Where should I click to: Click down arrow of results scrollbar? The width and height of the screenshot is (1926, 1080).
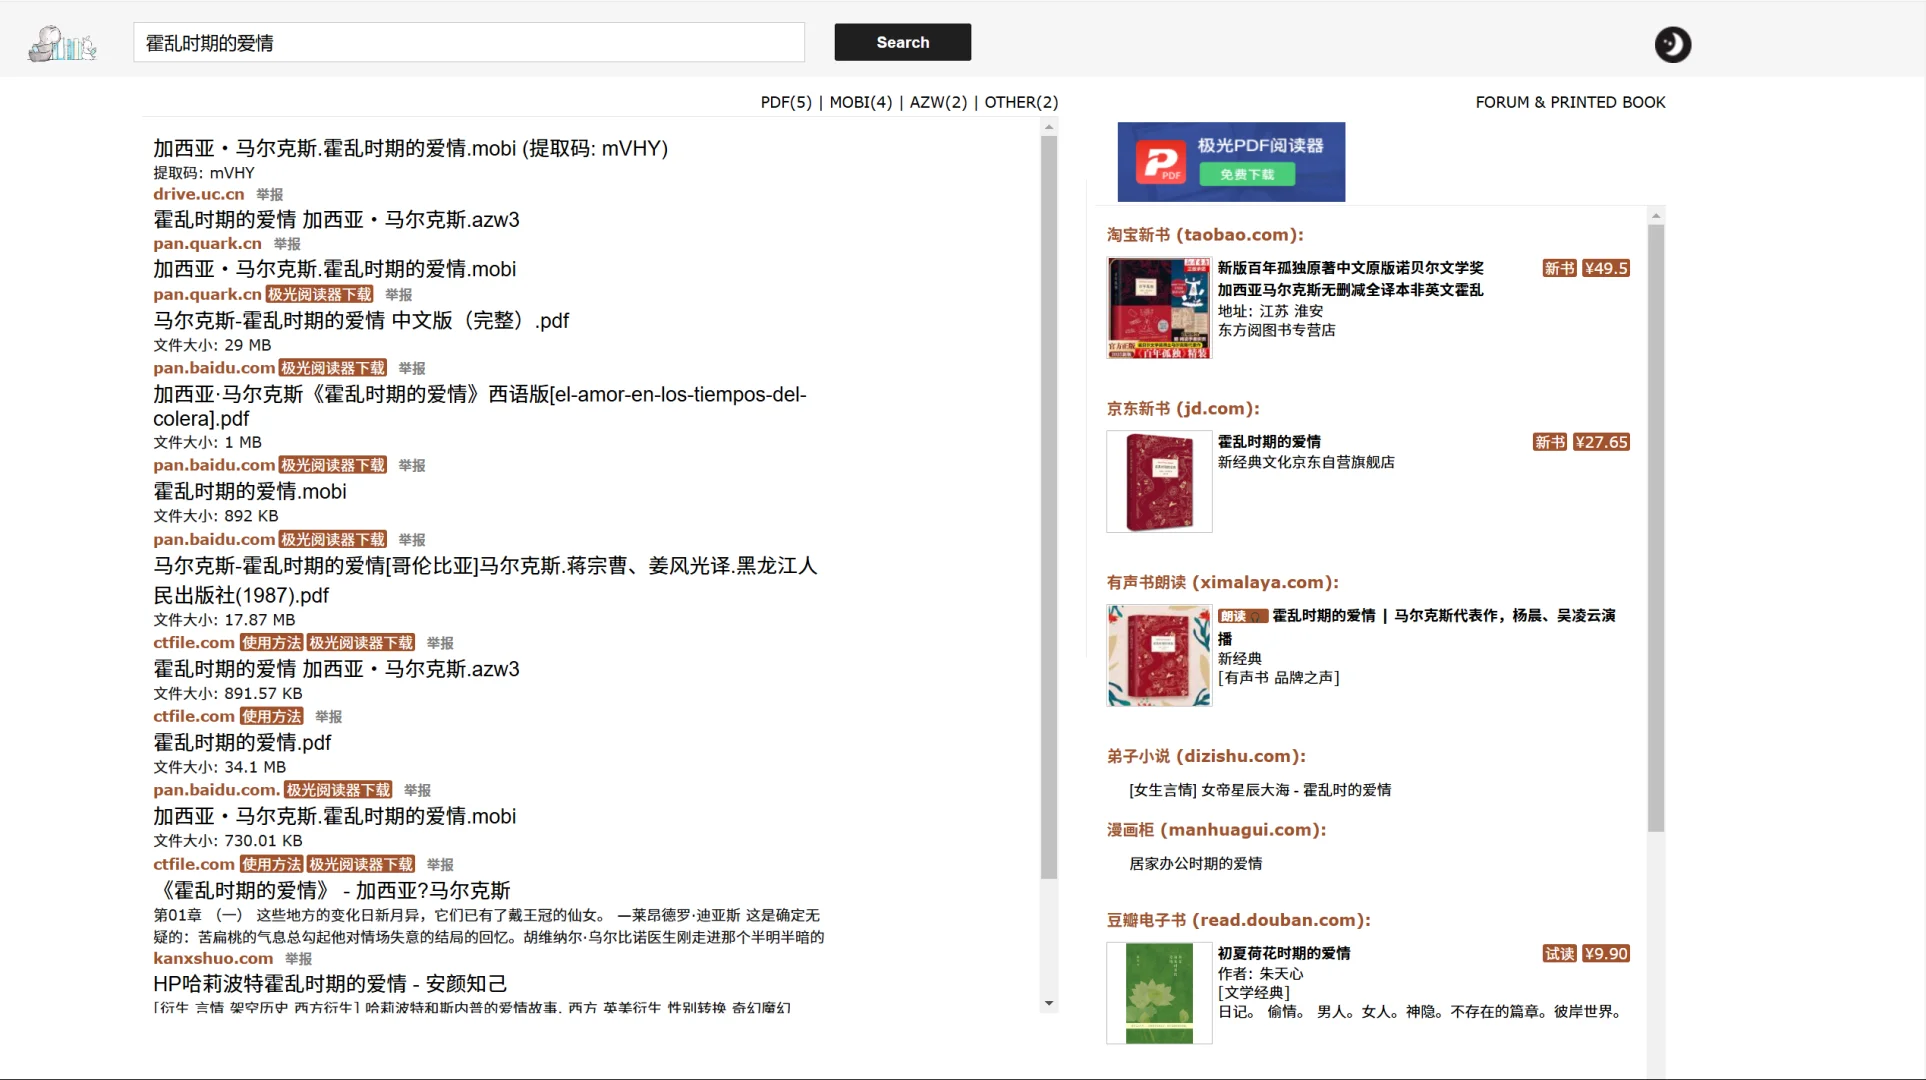click(1049, 1003)
